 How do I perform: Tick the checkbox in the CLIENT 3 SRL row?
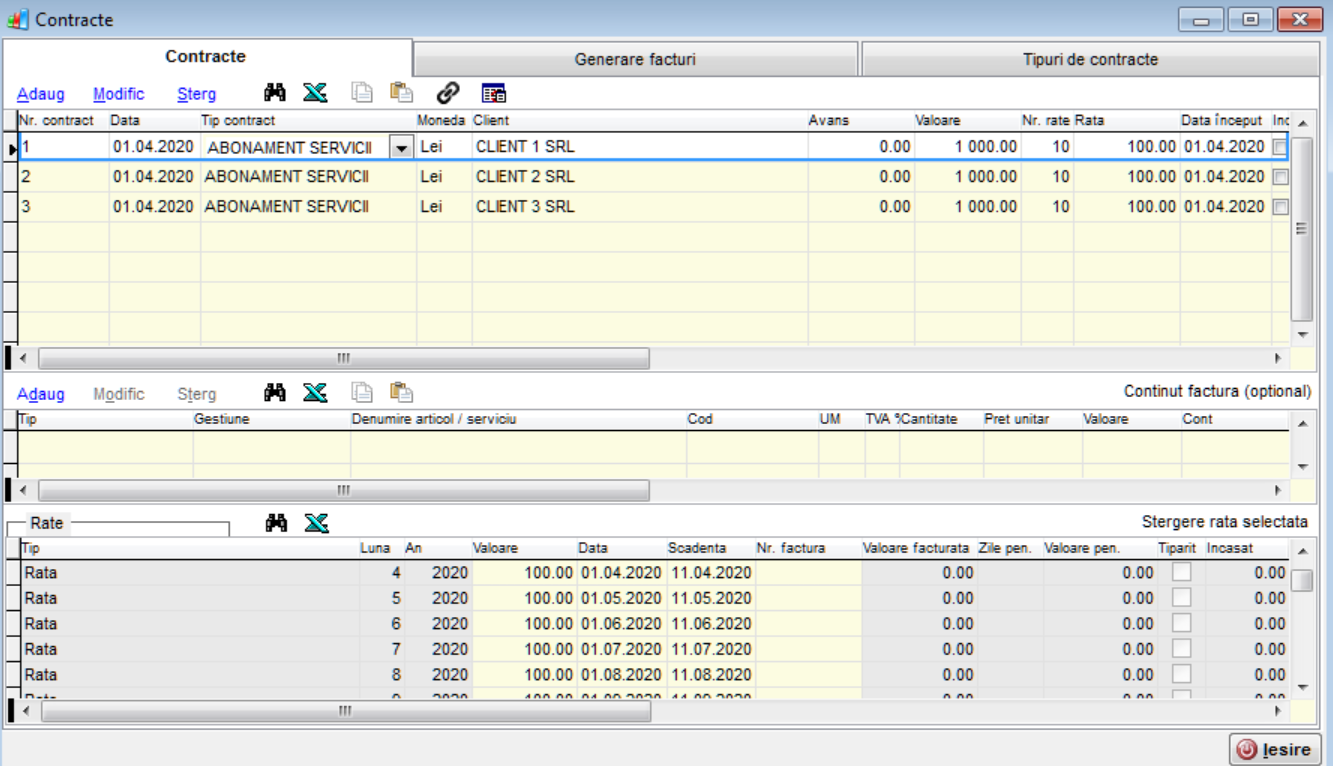point(1280,207)
